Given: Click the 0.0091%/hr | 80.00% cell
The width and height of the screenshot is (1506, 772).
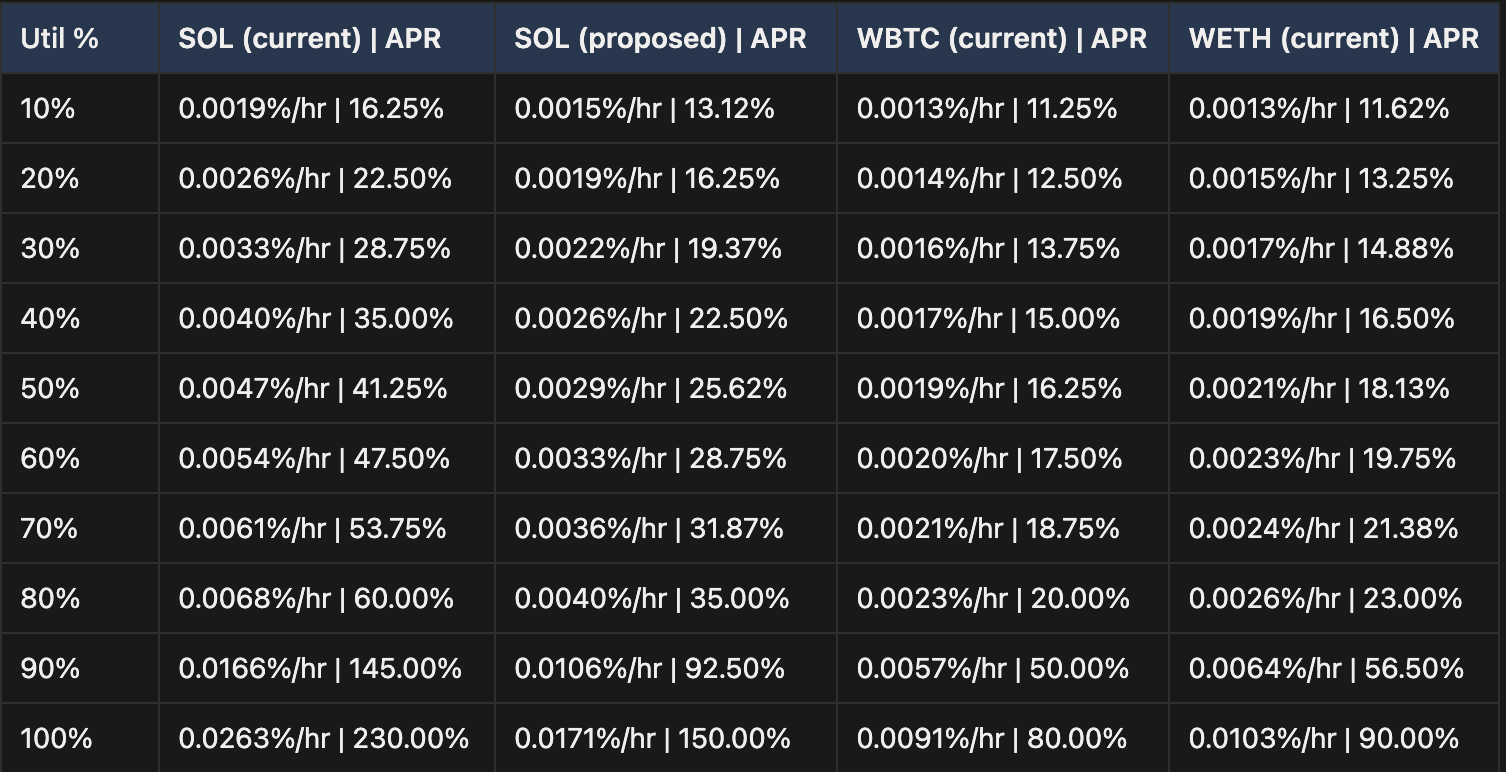Looking at the screenshot, I should tap(991, 738).
